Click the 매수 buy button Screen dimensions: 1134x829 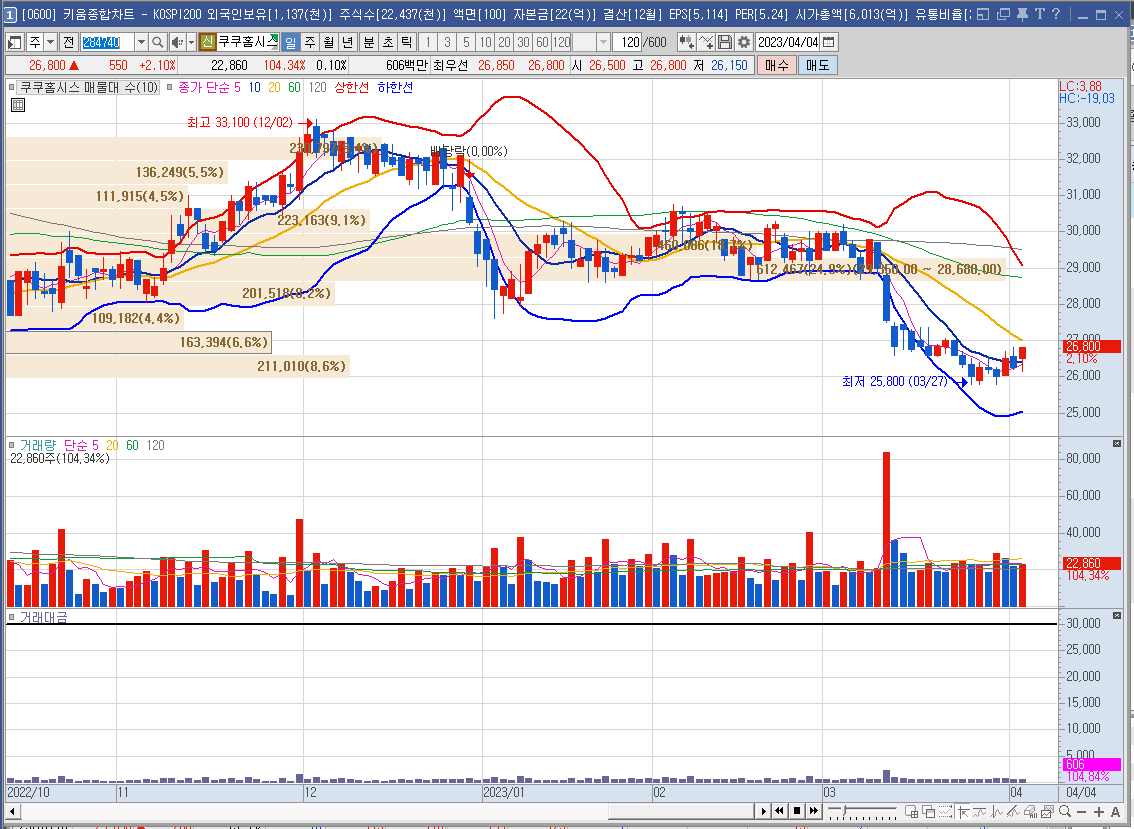(x=777, y=65)
